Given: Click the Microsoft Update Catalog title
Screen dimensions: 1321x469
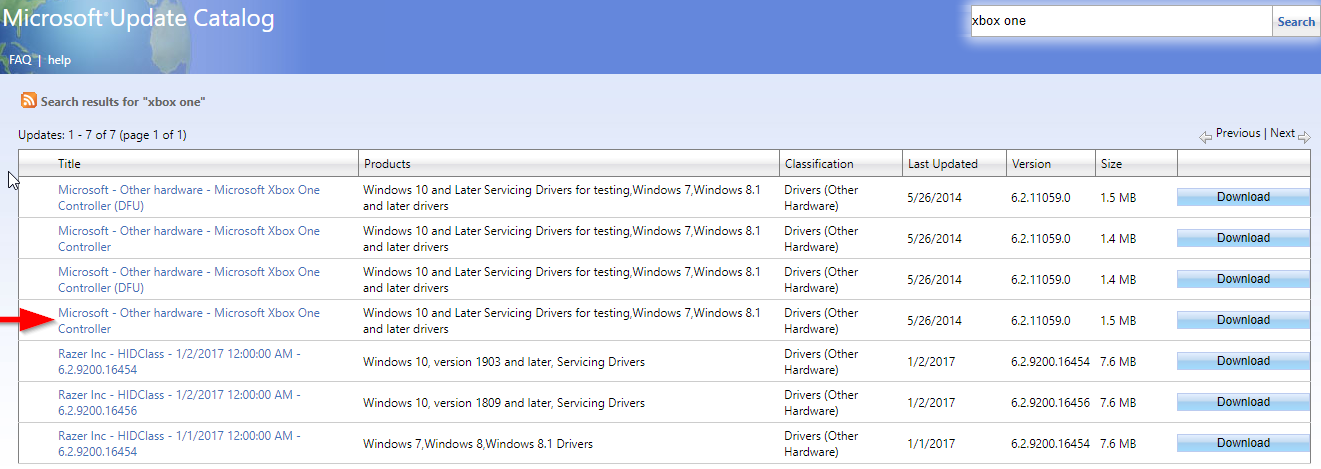Looking at the screenshot, I should [137, 18].
